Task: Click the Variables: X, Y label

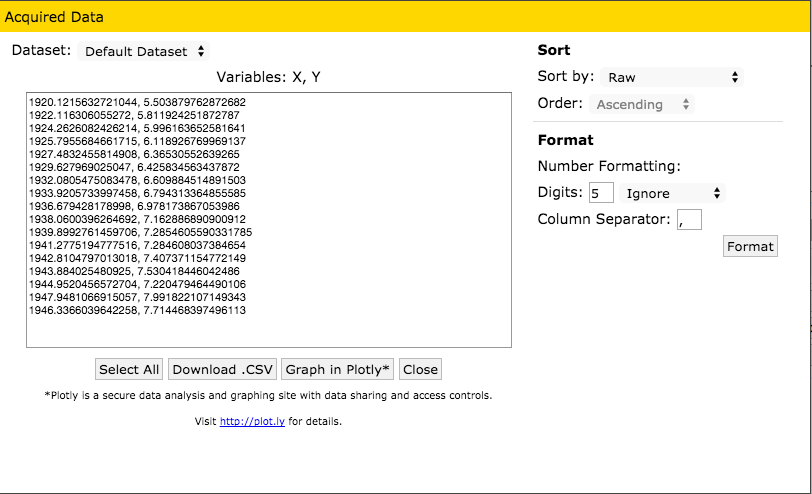Action: pyautogui.click(x=268, y=77)
